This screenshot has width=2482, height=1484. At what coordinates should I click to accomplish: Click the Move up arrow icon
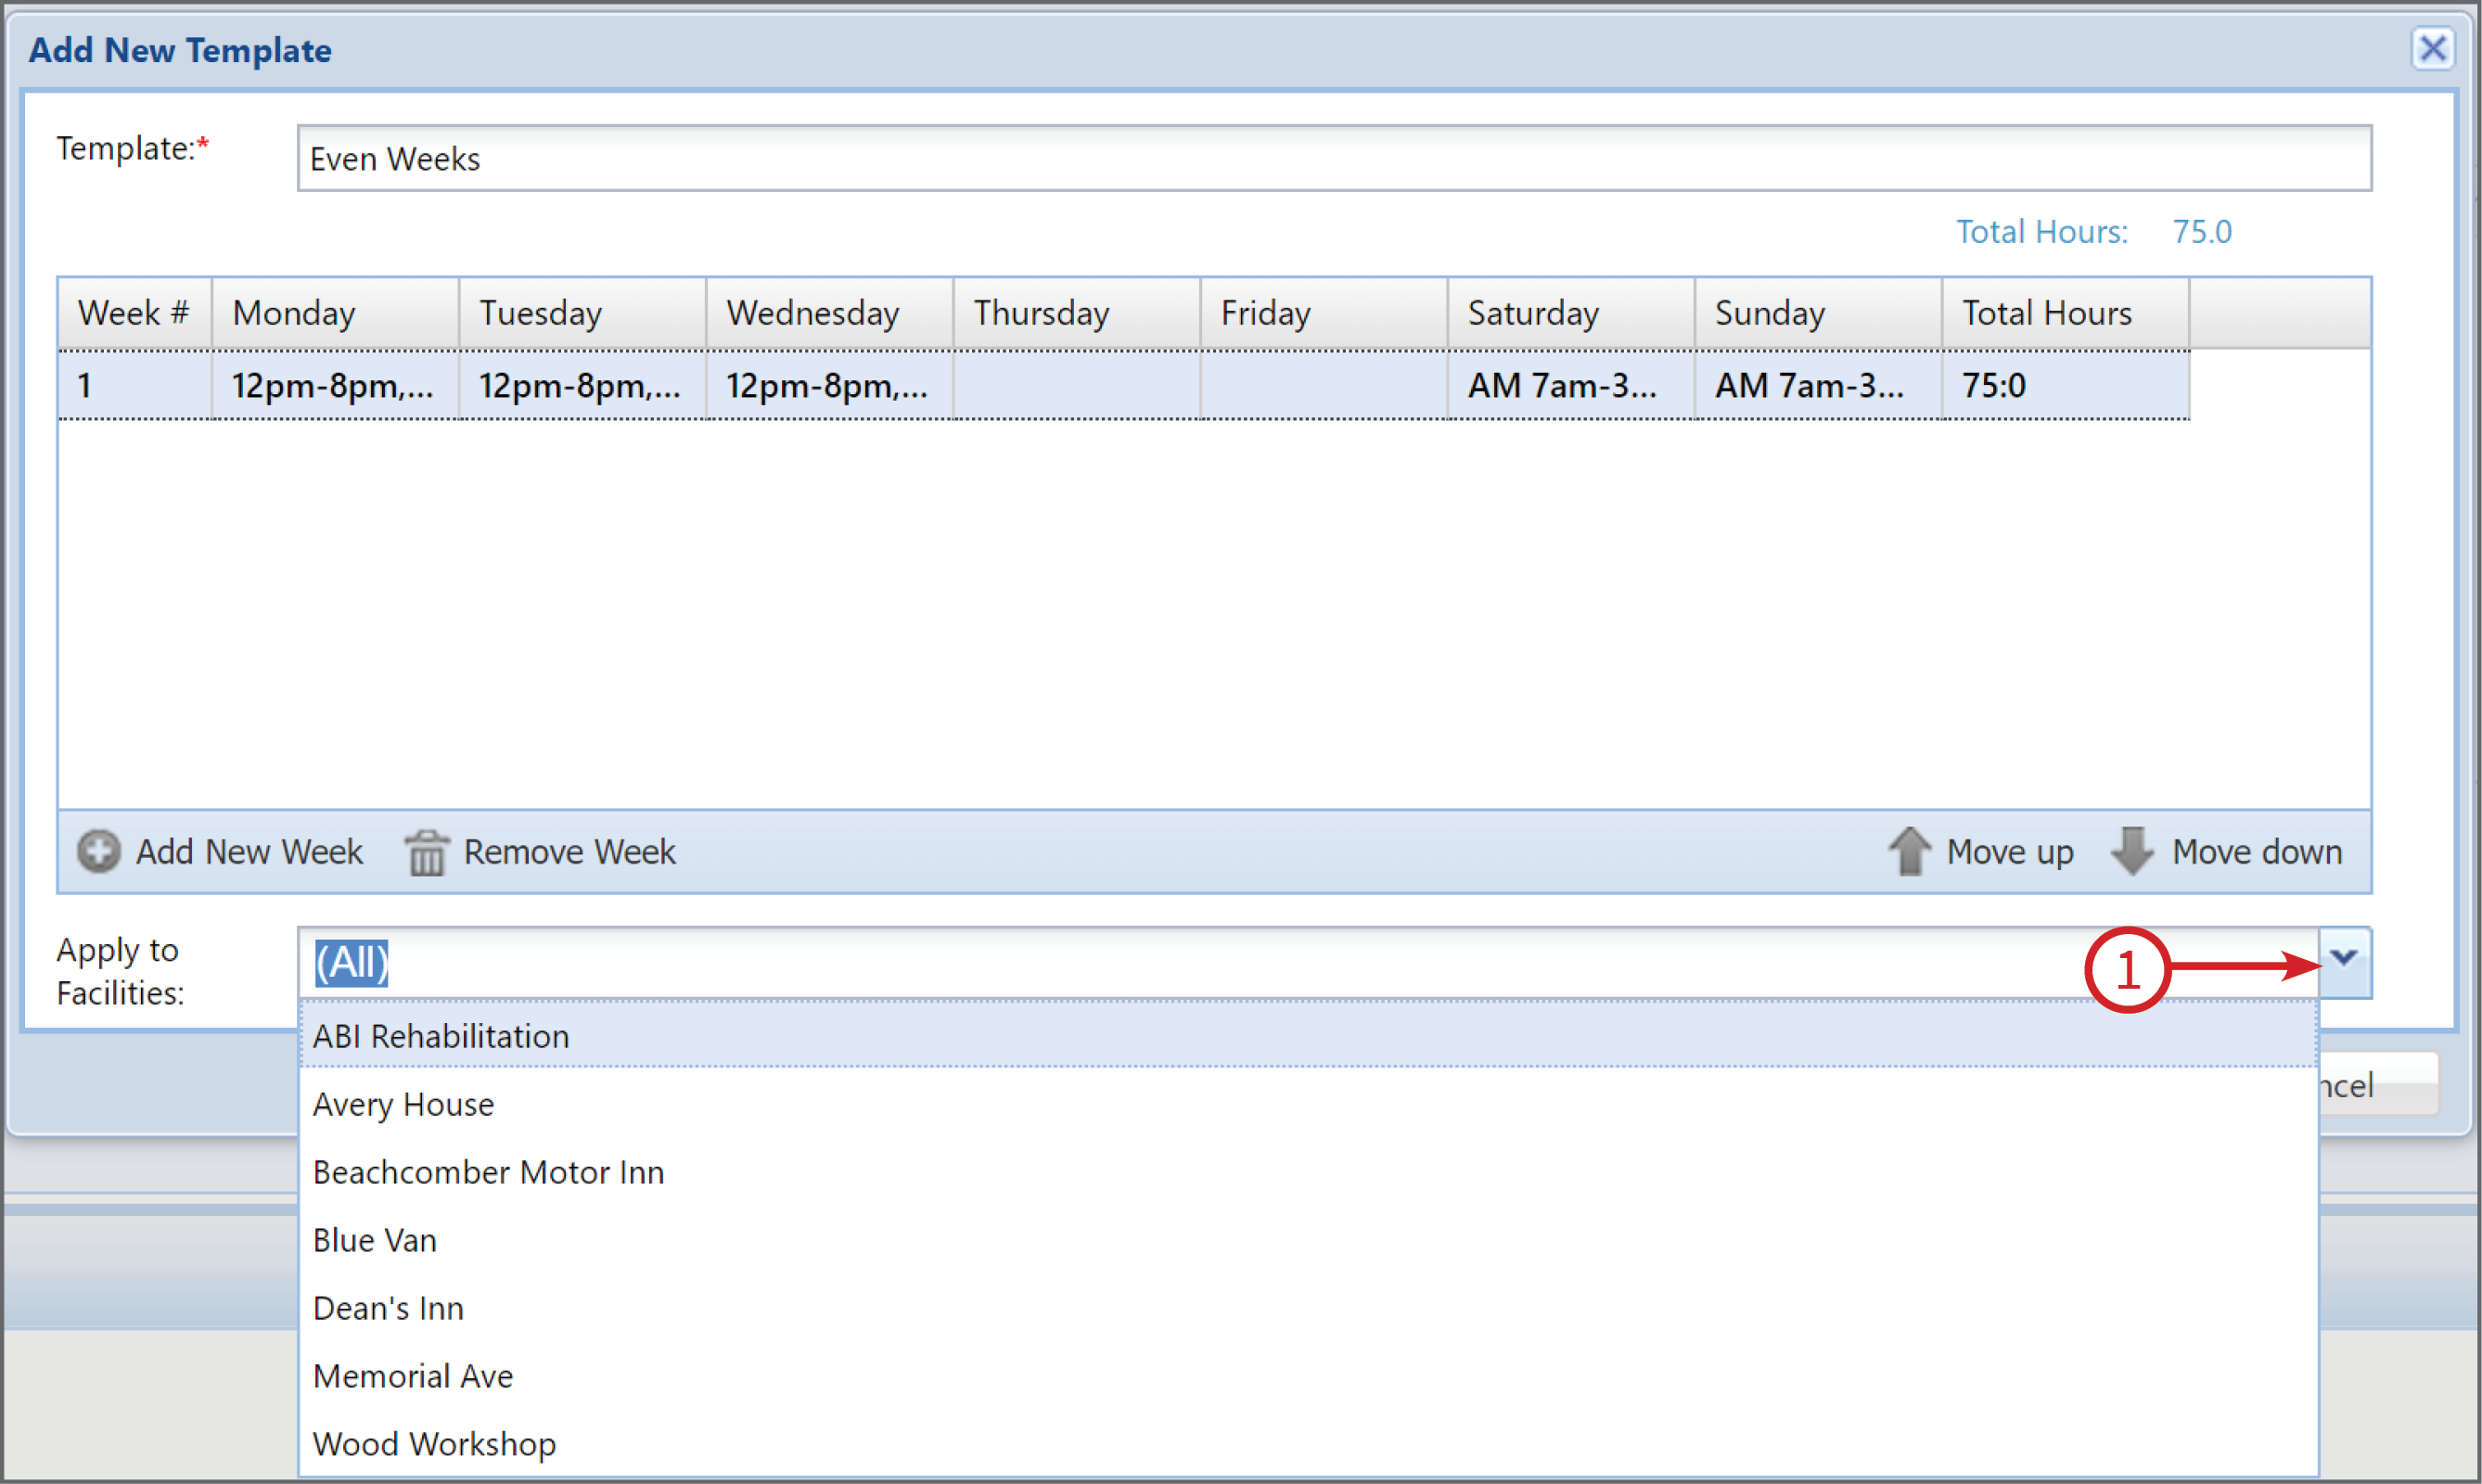1910,852
